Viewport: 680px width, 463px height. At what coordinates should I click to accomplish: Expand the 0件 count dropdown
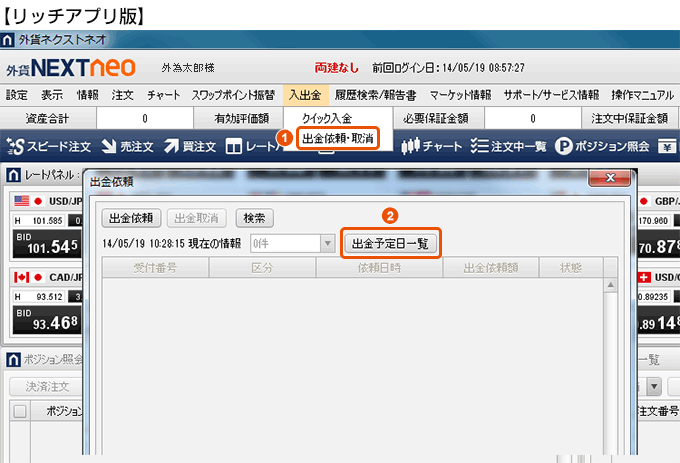pyautogui.click(x=326, y=243)
